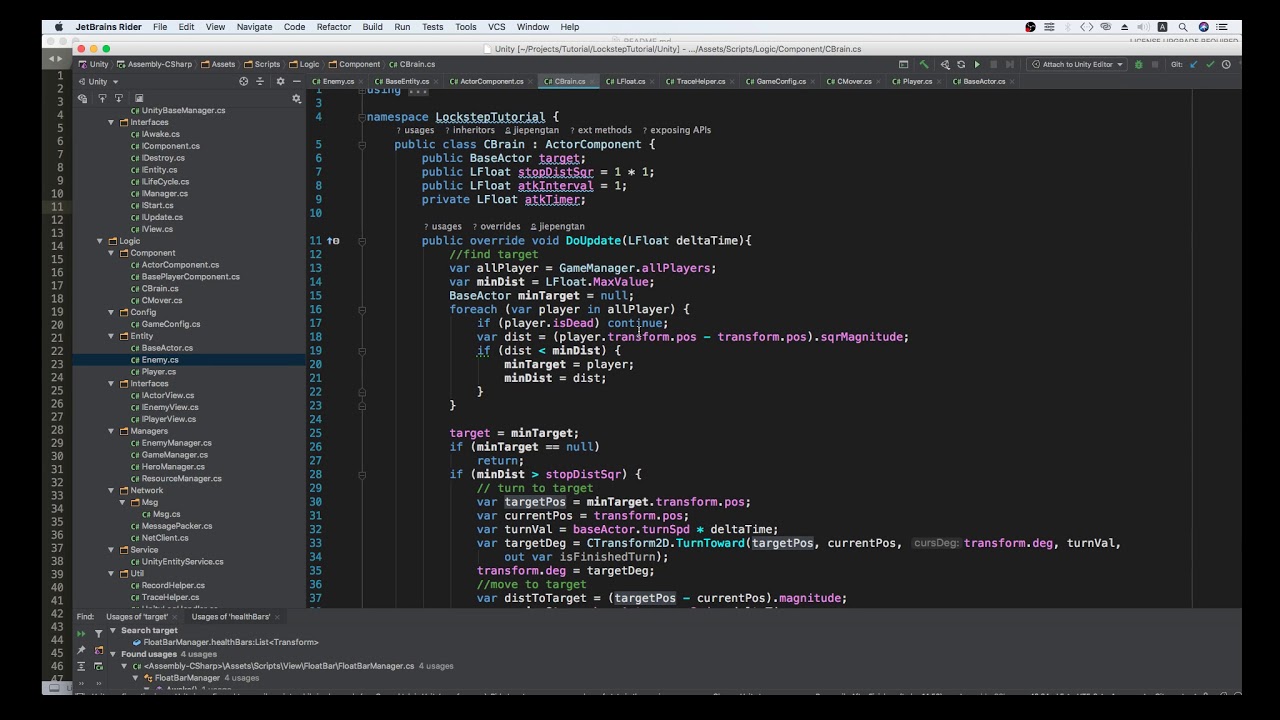
Task: Collapse the Network folder
Action: point(111,490)
